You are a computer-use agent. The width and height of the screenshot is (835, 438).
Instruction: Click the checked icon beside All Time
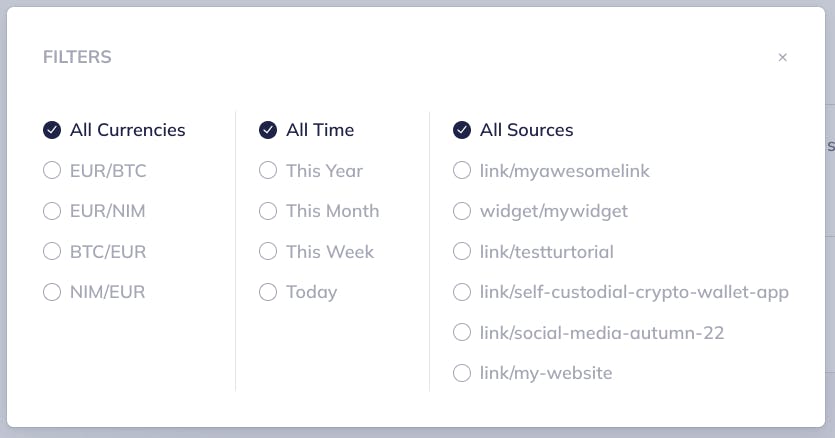pos(268,130)
